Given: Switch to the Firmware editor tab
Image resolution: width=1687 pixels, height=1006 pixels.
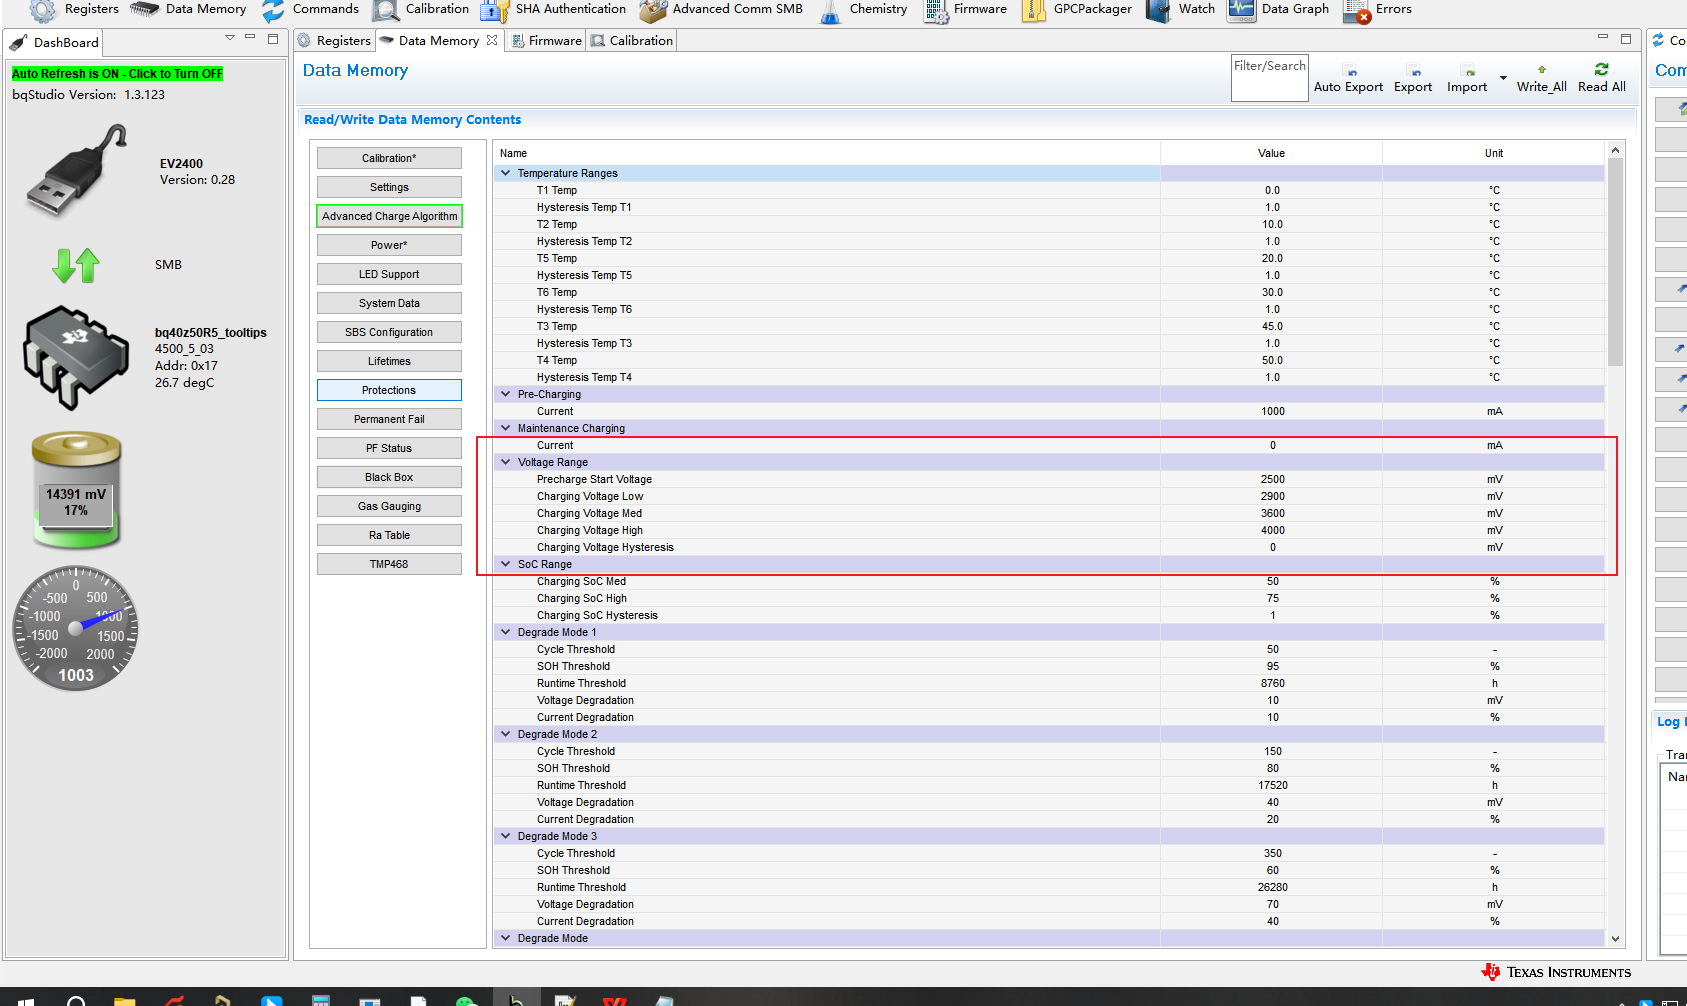Looking at the screenshot, I should coord(546,41).
